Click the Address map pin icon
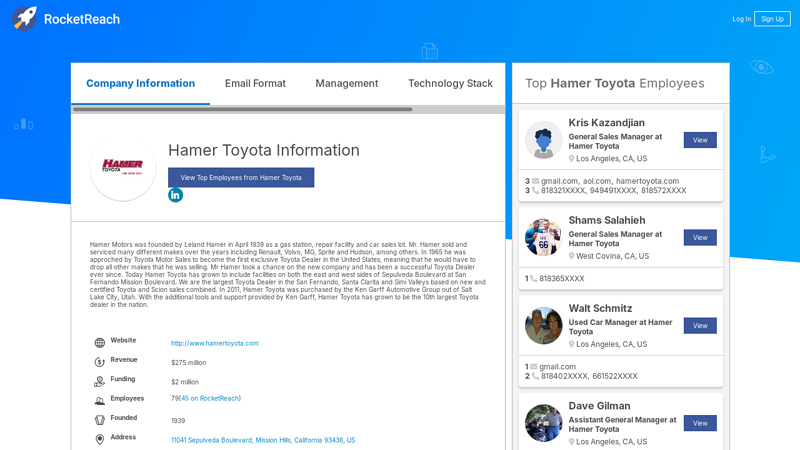The image size is (800, 450). 100,439
